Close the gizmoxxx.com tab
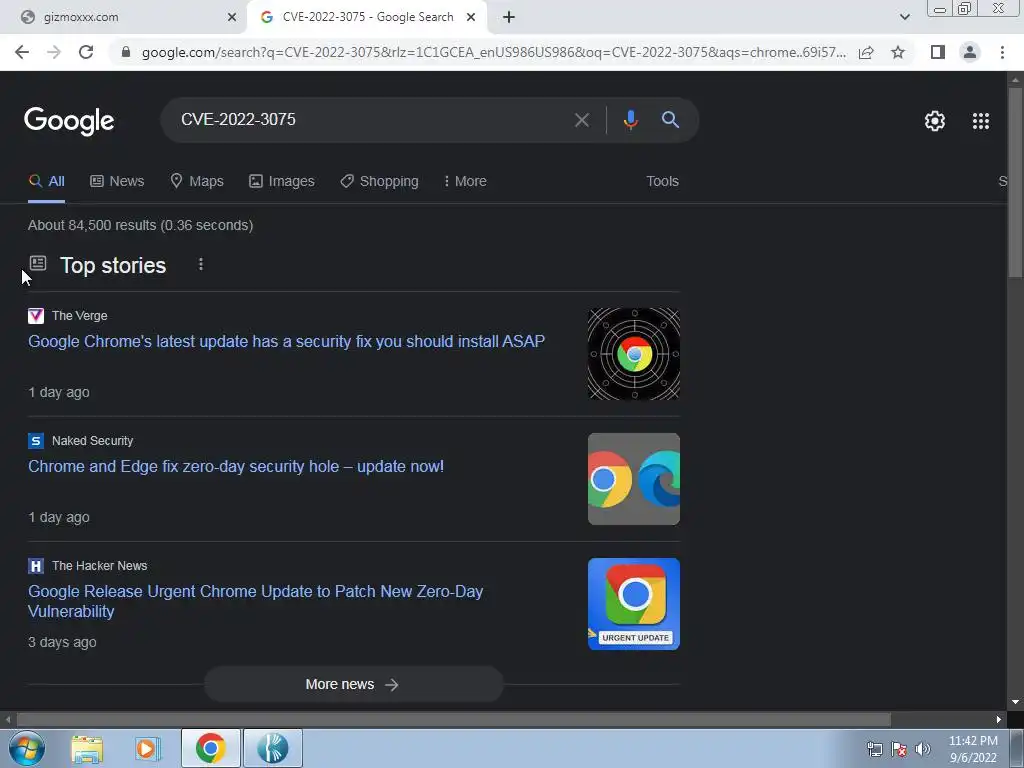The image size is (1024, 768). point(231,18)
